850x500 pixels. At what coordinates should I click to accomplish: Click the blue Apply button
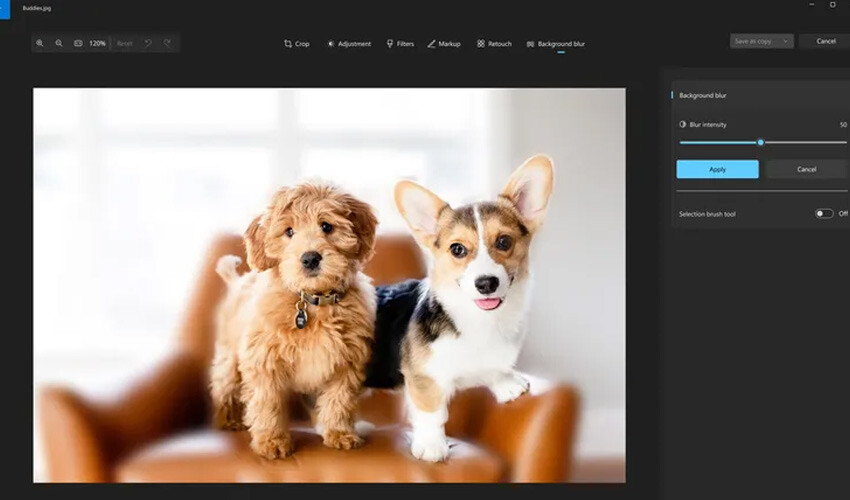pos(717,169)
